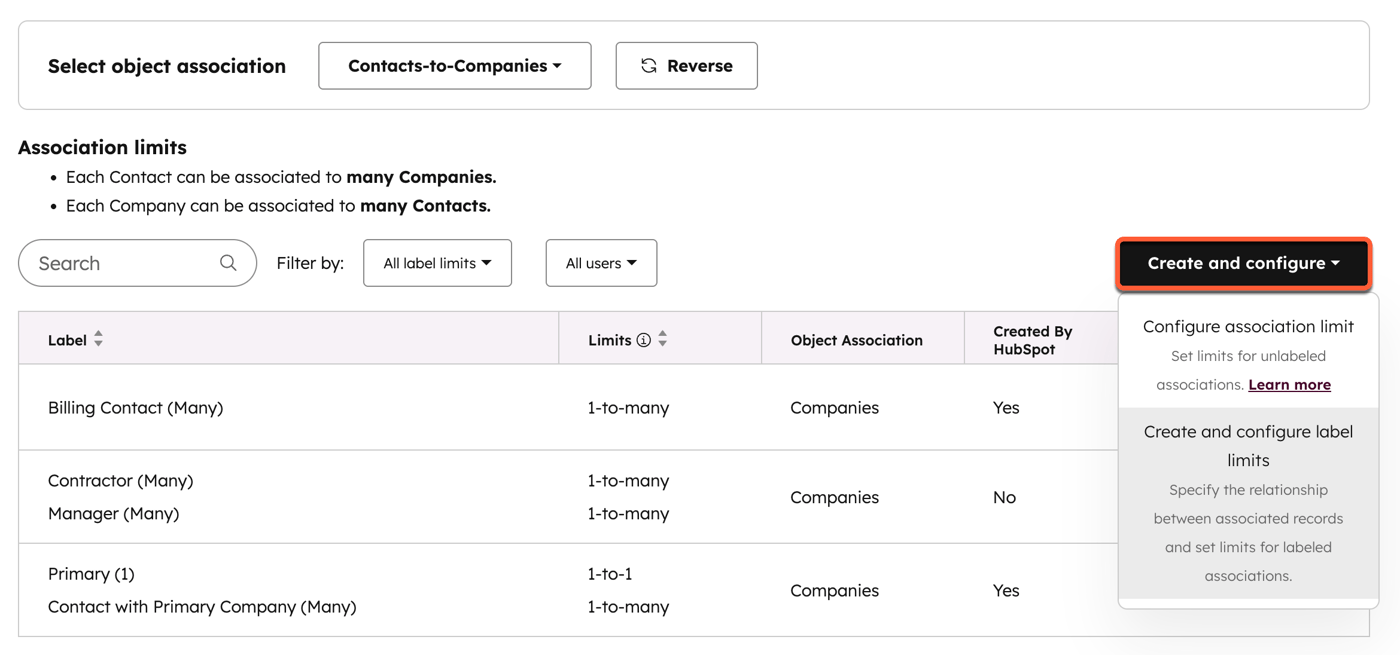Click the Contractor (Many) label entry

(120, 480)
